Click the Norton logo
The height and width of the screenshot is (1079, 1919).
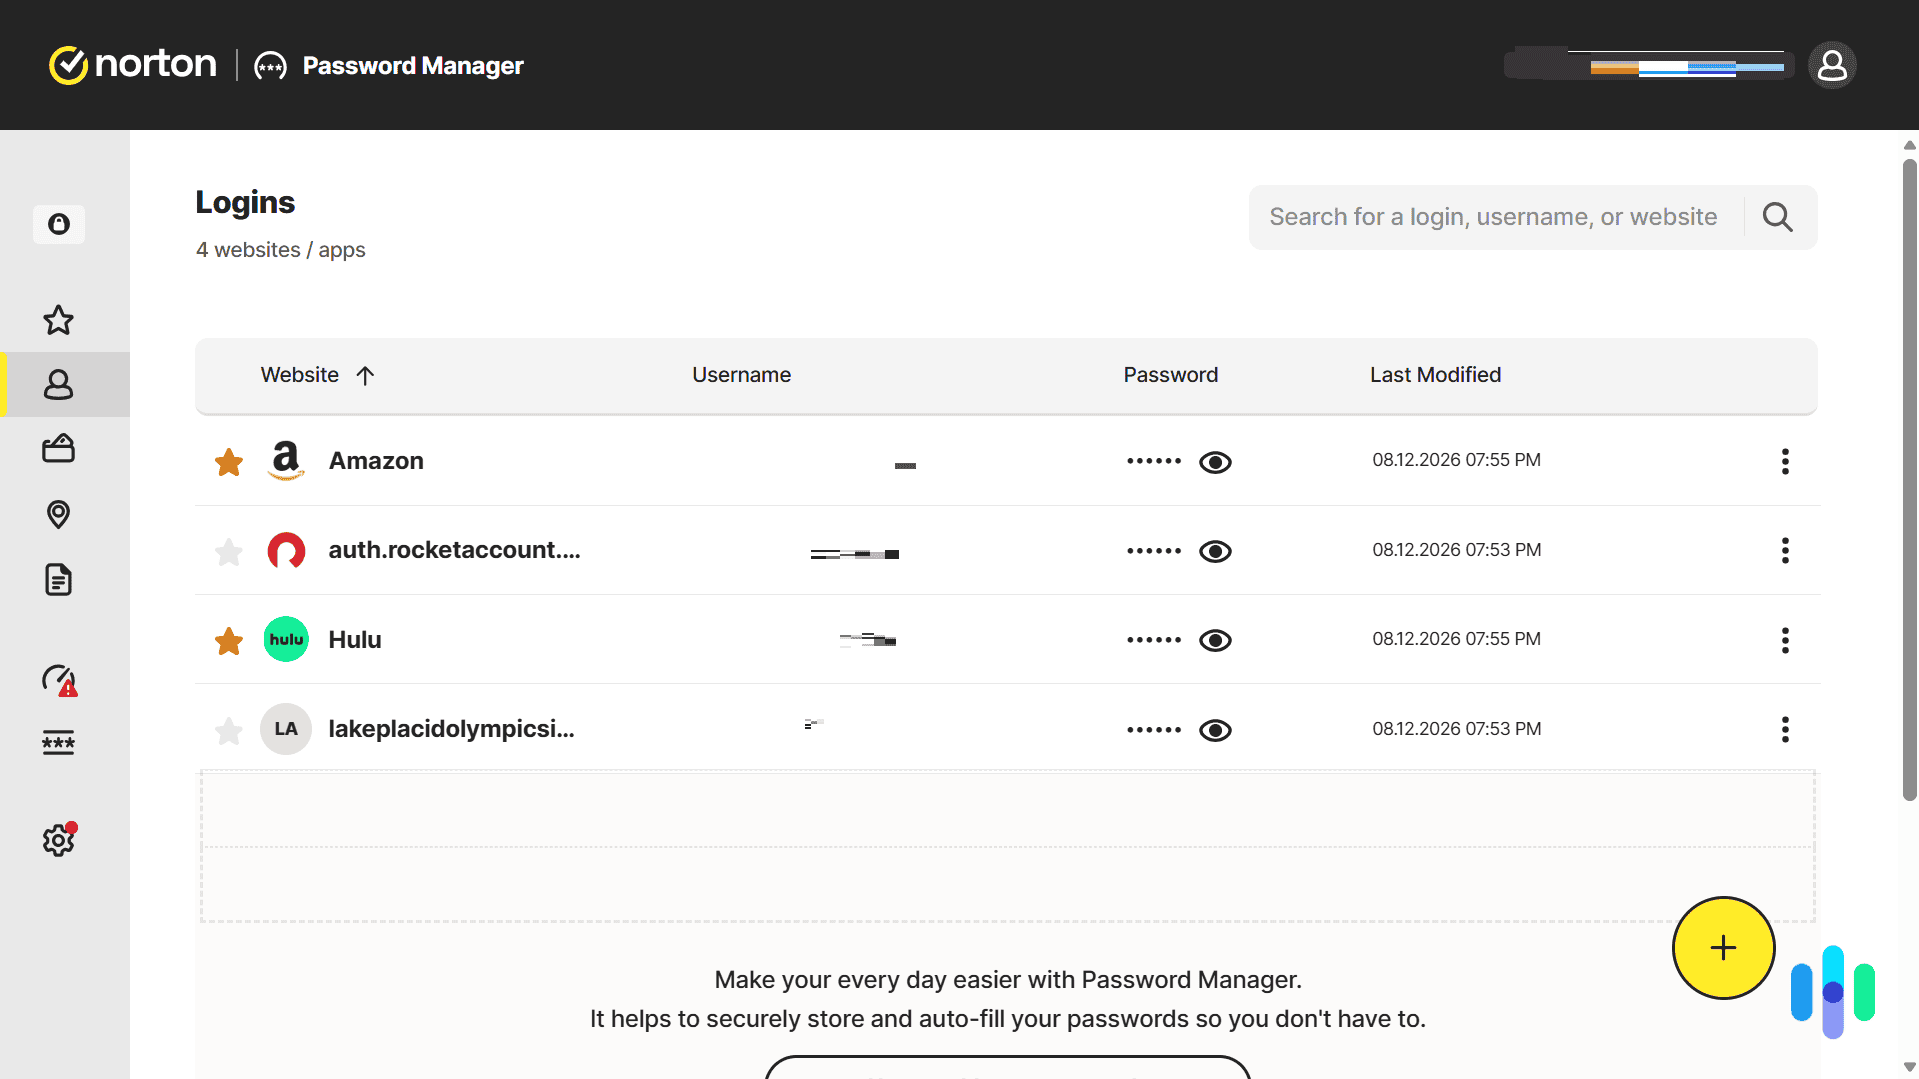(133, 65)
